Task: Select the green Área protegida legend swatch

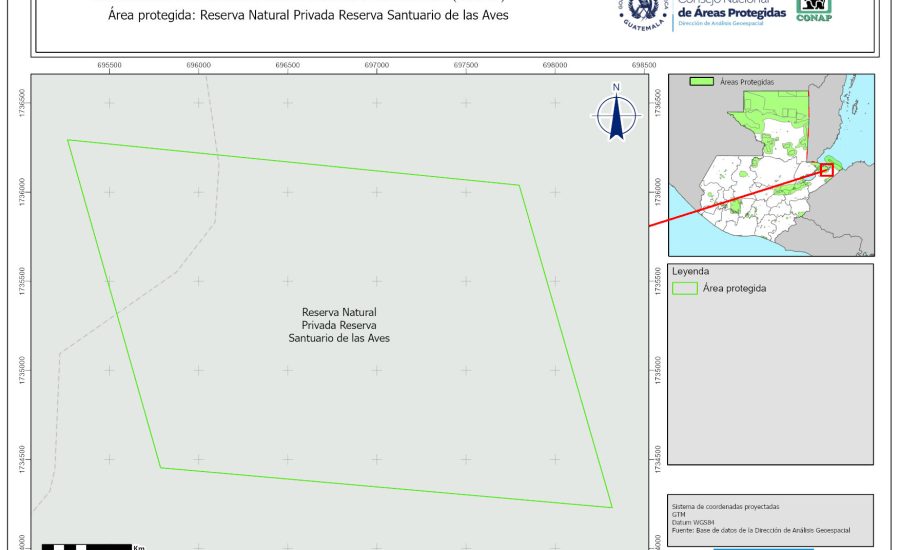Action: point(685,288)
